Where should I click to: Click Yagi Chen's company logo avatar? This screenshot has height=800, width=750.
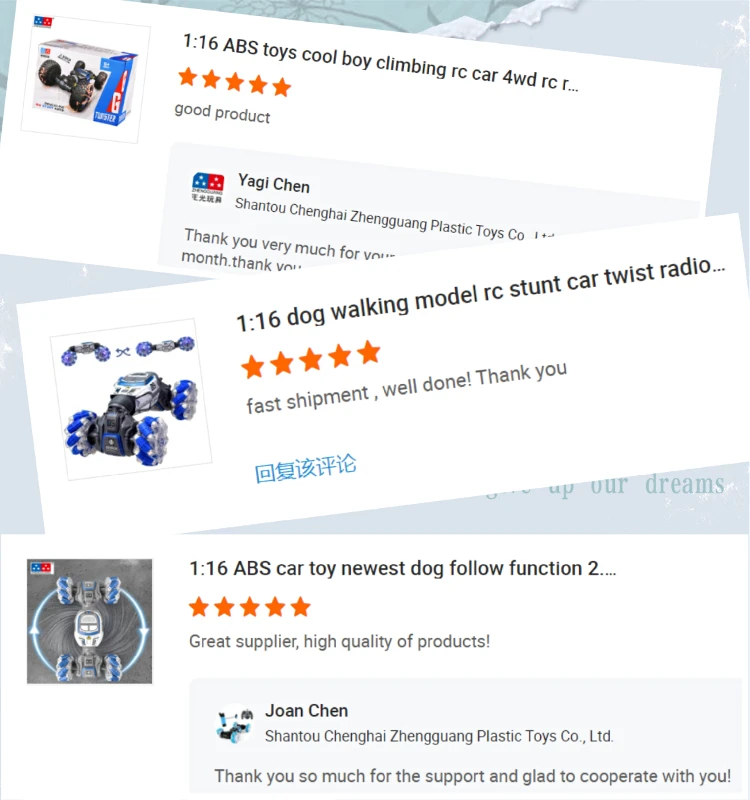pyautogui.click(x=208, y=188)
